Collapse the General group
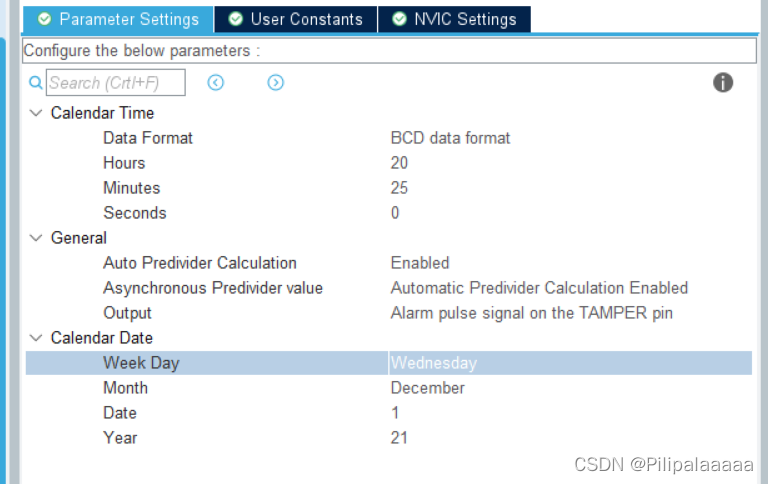This screenshot has width=768, height=484. (36, 238)
